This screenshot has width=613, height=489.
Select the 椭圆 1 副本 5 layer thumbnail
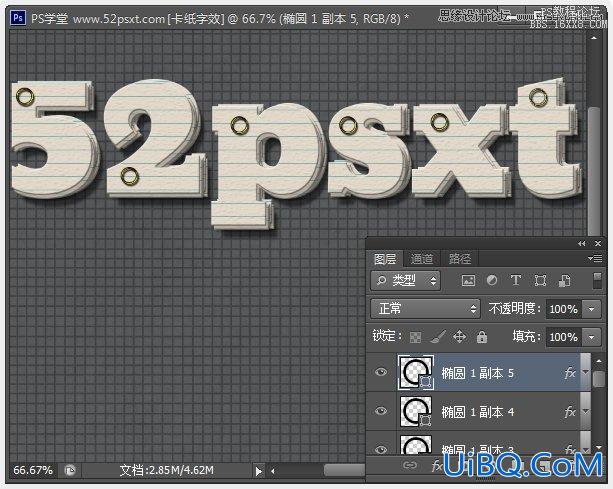(x=416, y=372)
